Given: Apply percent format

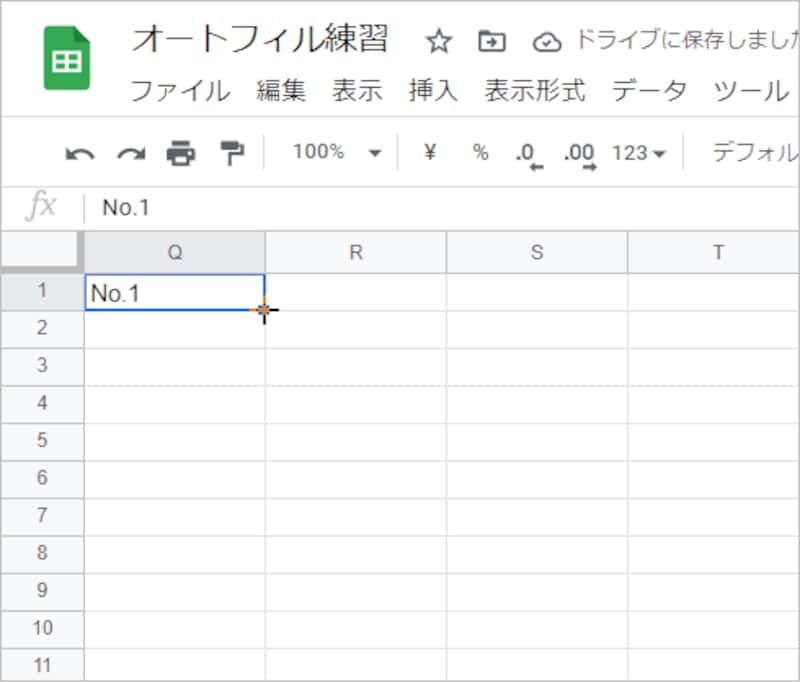Looking at the screenshot, I should point(479,152).
